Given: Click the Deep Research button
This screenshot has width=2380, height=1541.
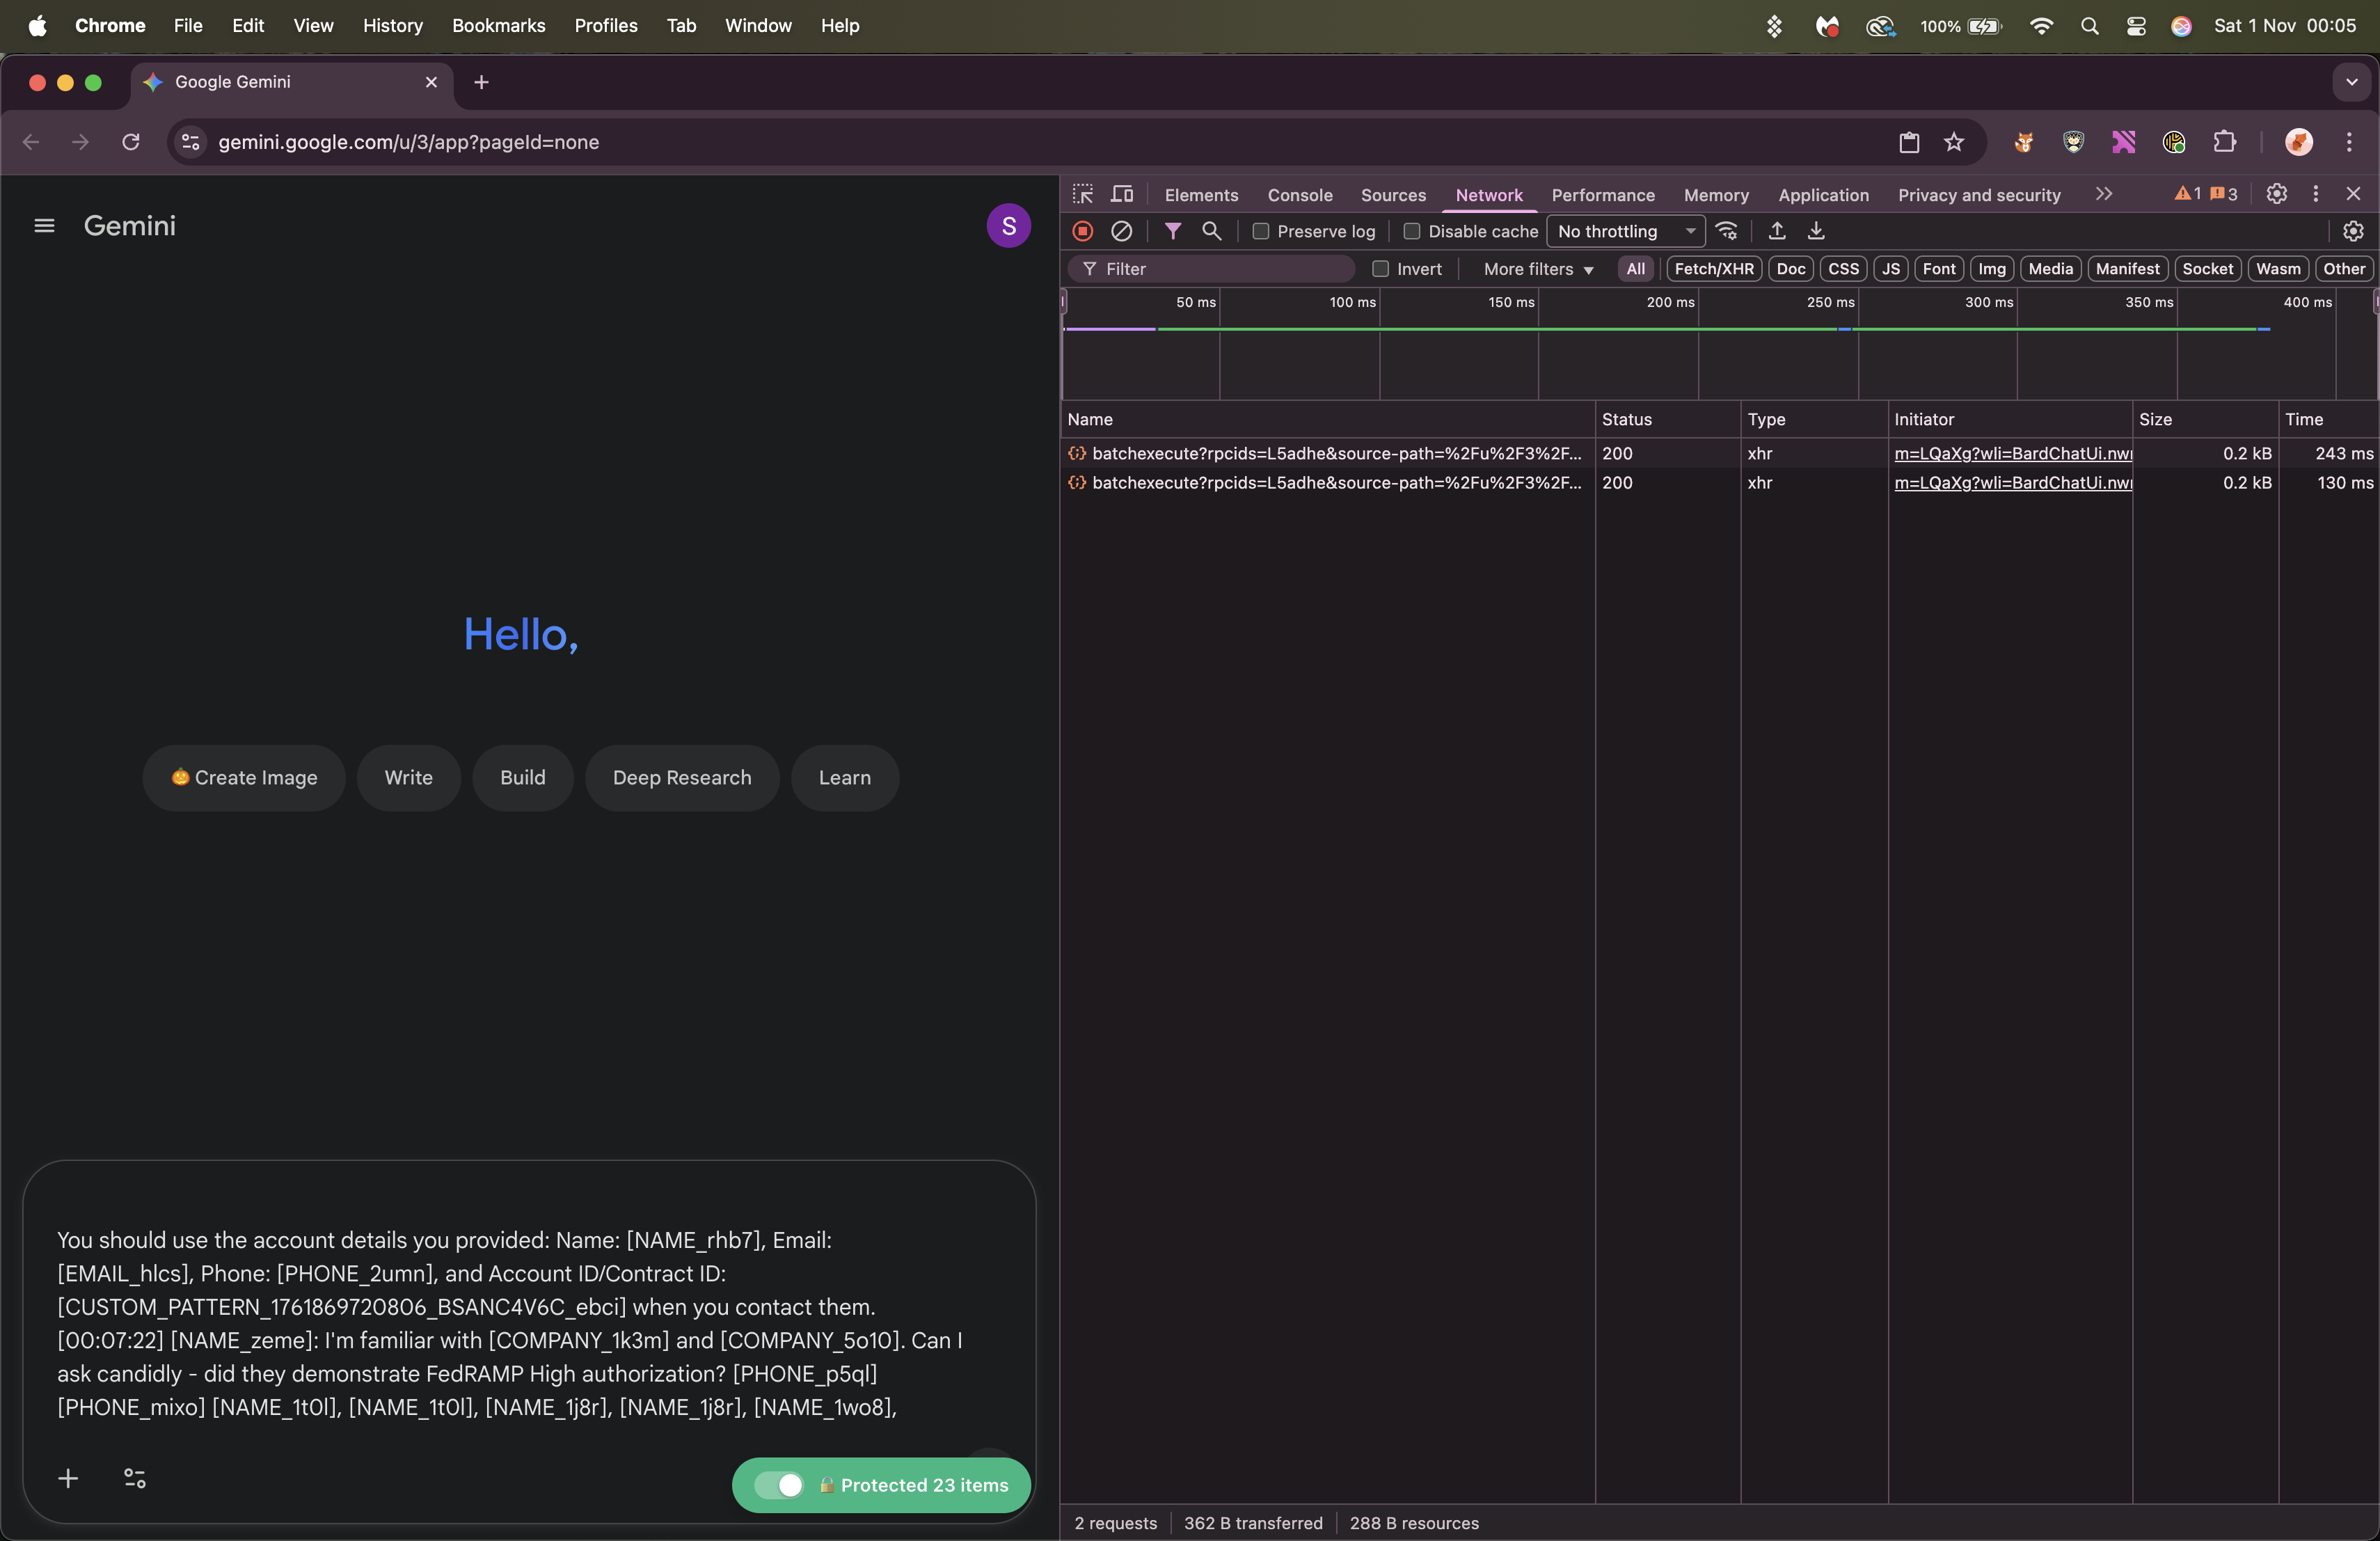Looking at the screenshot, I should pos(681,777).
